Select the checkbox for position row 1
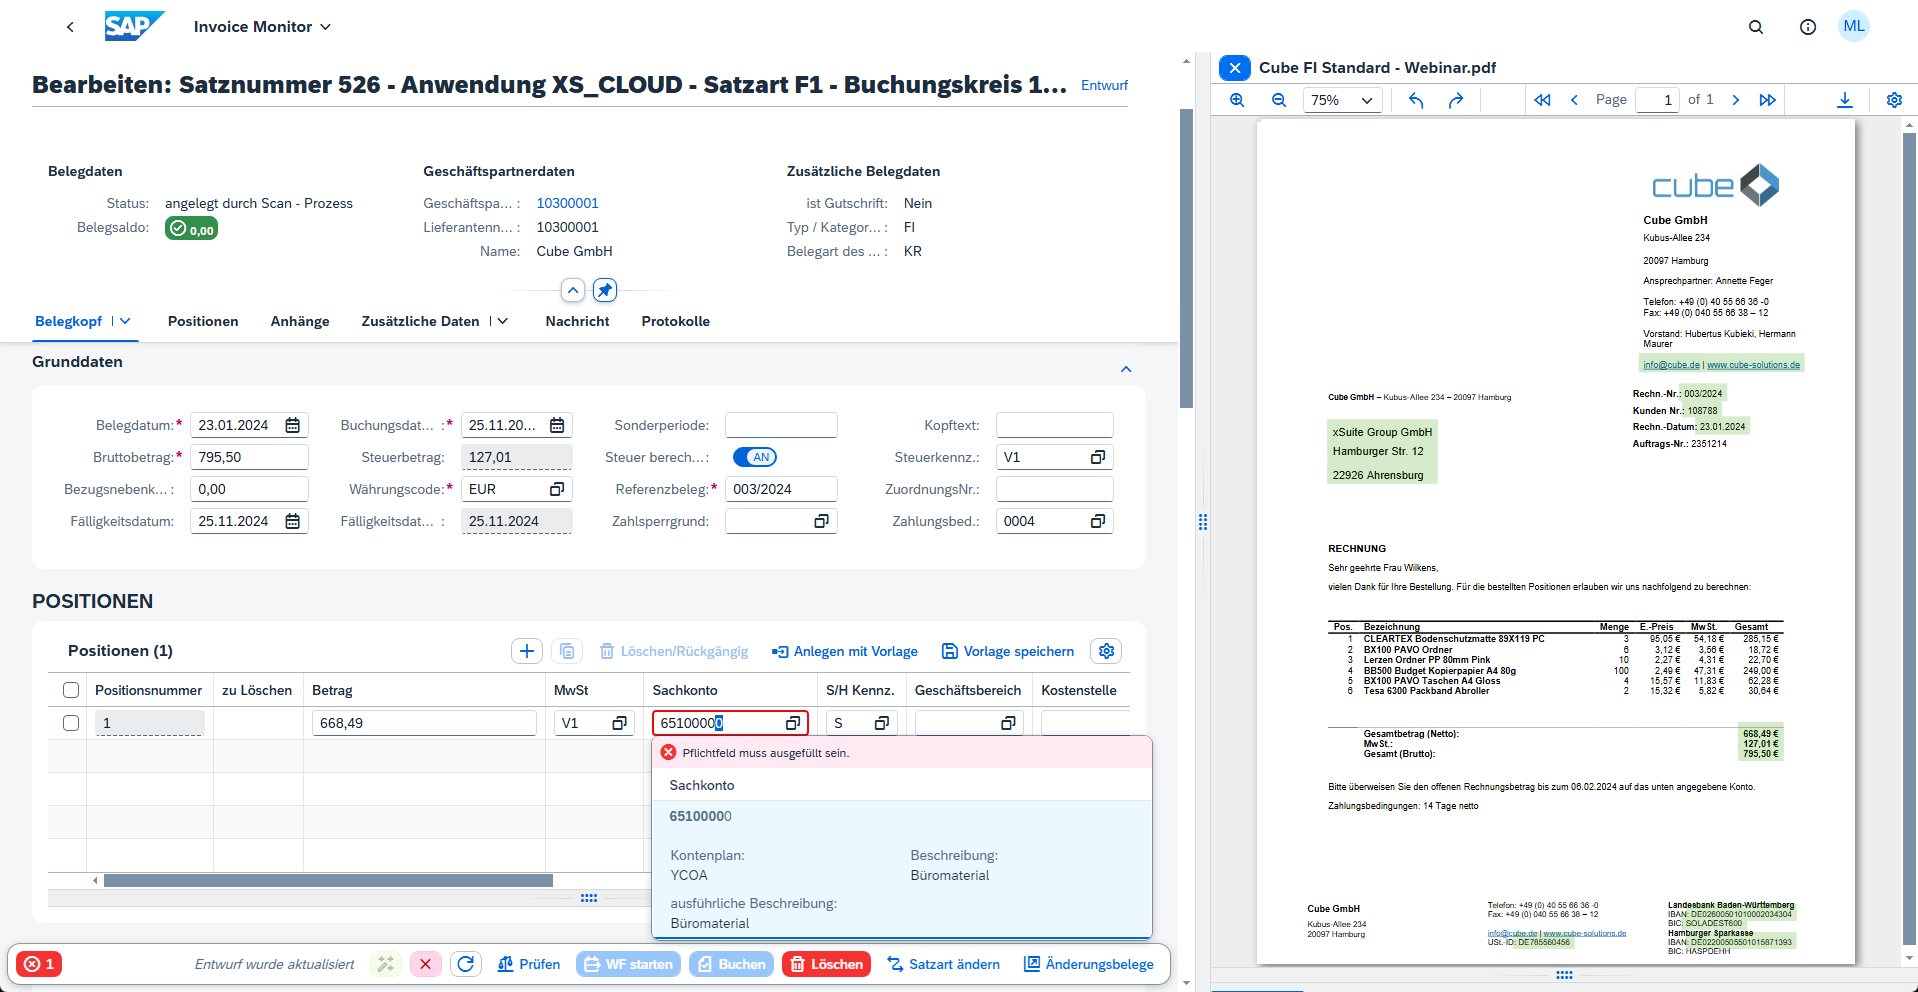The width and height of the screenshot is (1918, 992). pos(70,722)
